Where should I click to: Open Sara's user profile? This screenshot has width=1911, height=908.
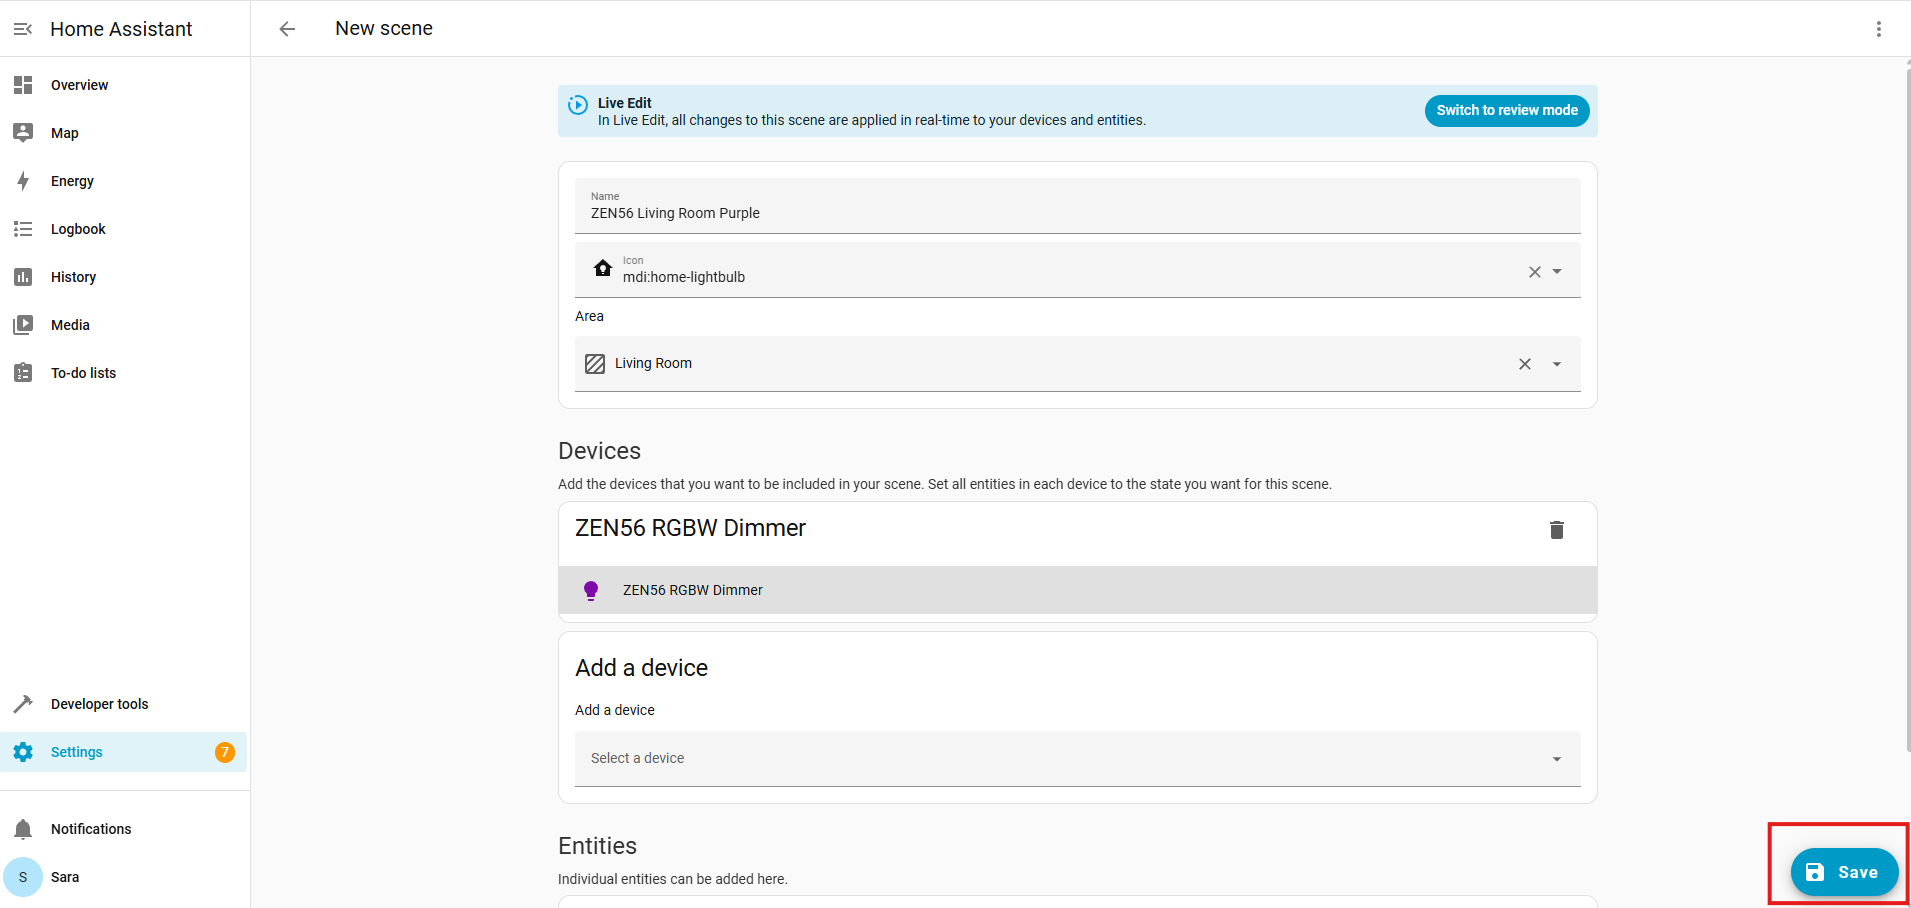pyautogui.click(x=65, y=877)
